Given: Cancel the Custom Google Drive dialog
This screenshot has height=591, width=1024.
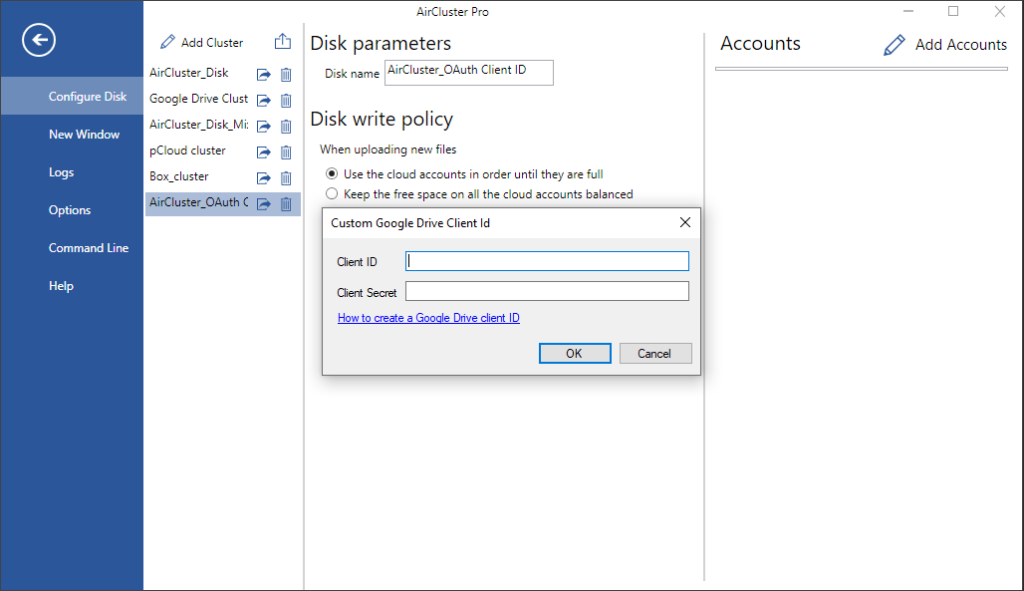Looking at the screenshot, I should click(655, 353).
